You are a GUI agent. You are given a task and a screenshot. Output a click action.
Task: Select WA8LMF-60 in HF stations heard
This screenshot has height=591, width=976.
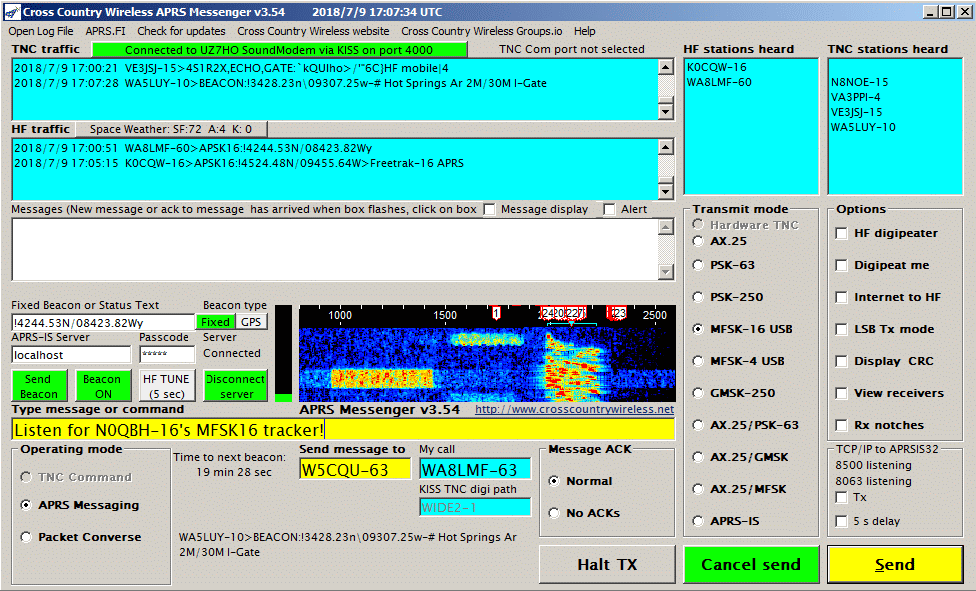[719, 82]
